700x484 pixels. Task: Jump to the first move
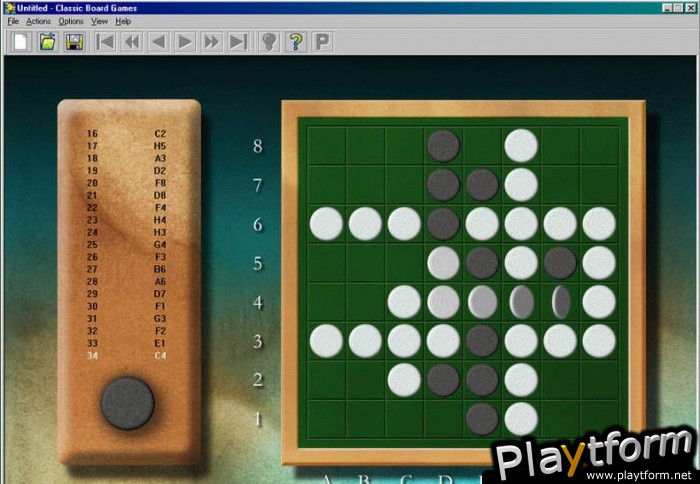pos(105,42)
